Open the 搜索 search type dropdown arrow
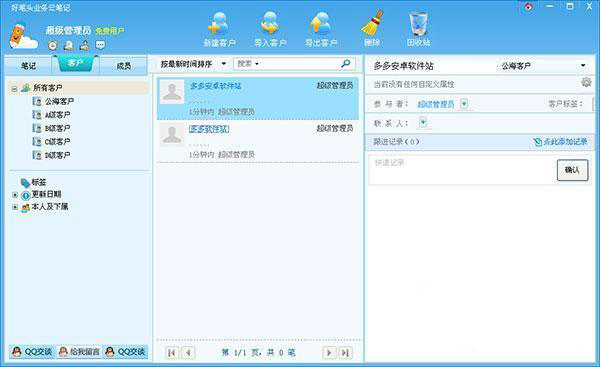The width and height of the screenshot is (600, 367). tap(257, 64)
